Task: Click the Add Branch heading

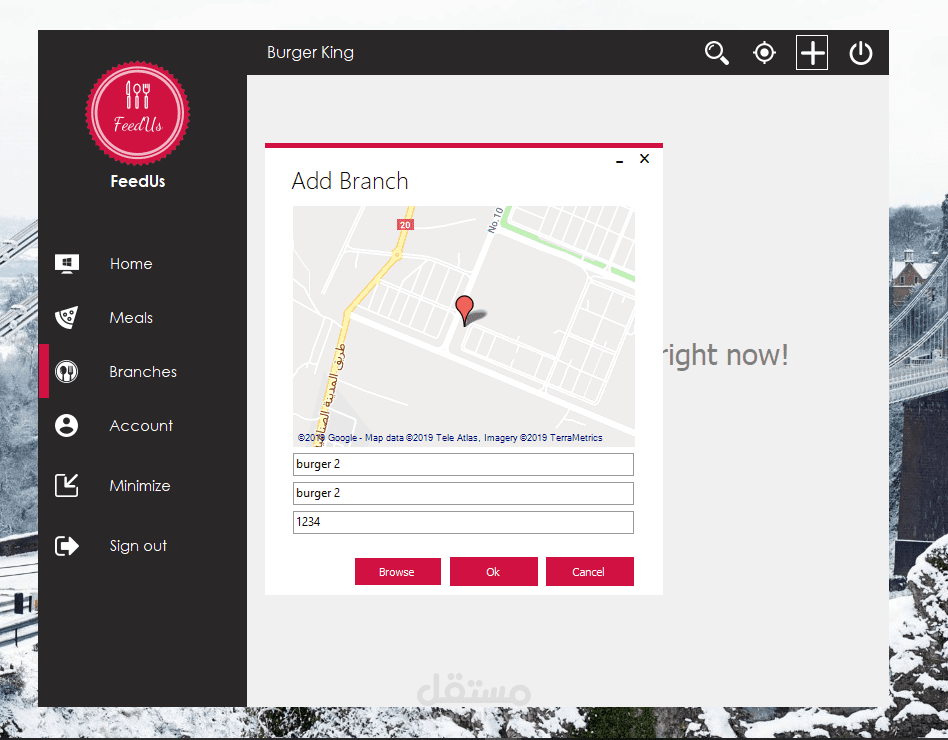Action: click(x=350, y=181)
